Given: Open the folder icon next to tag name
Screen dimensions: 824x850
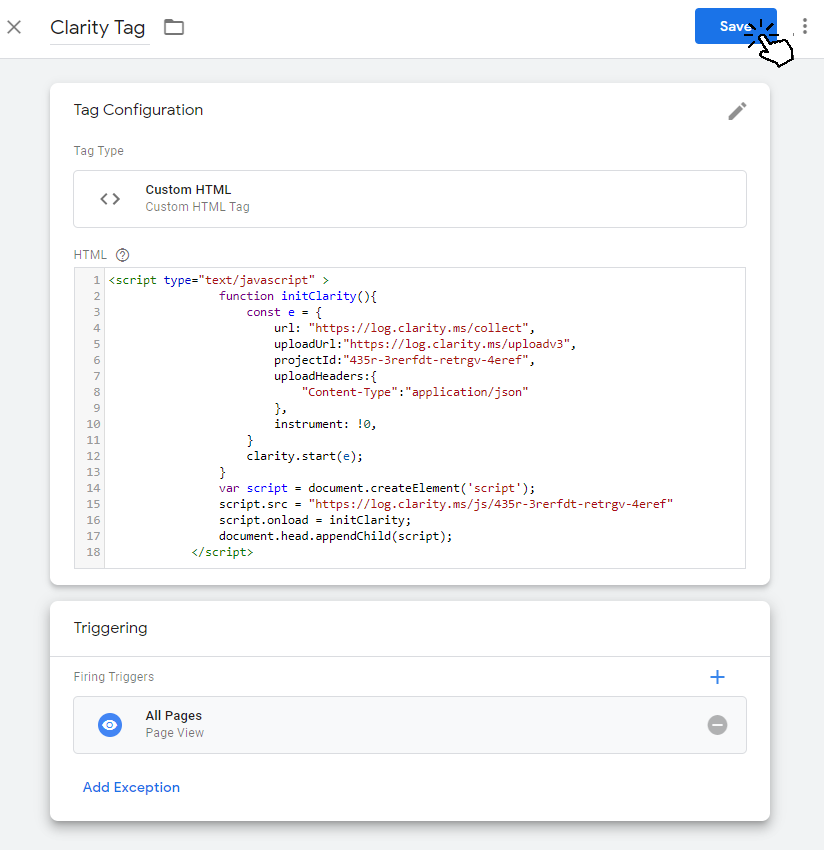Looking at the screenshot, I should click(x=174, y=27).
